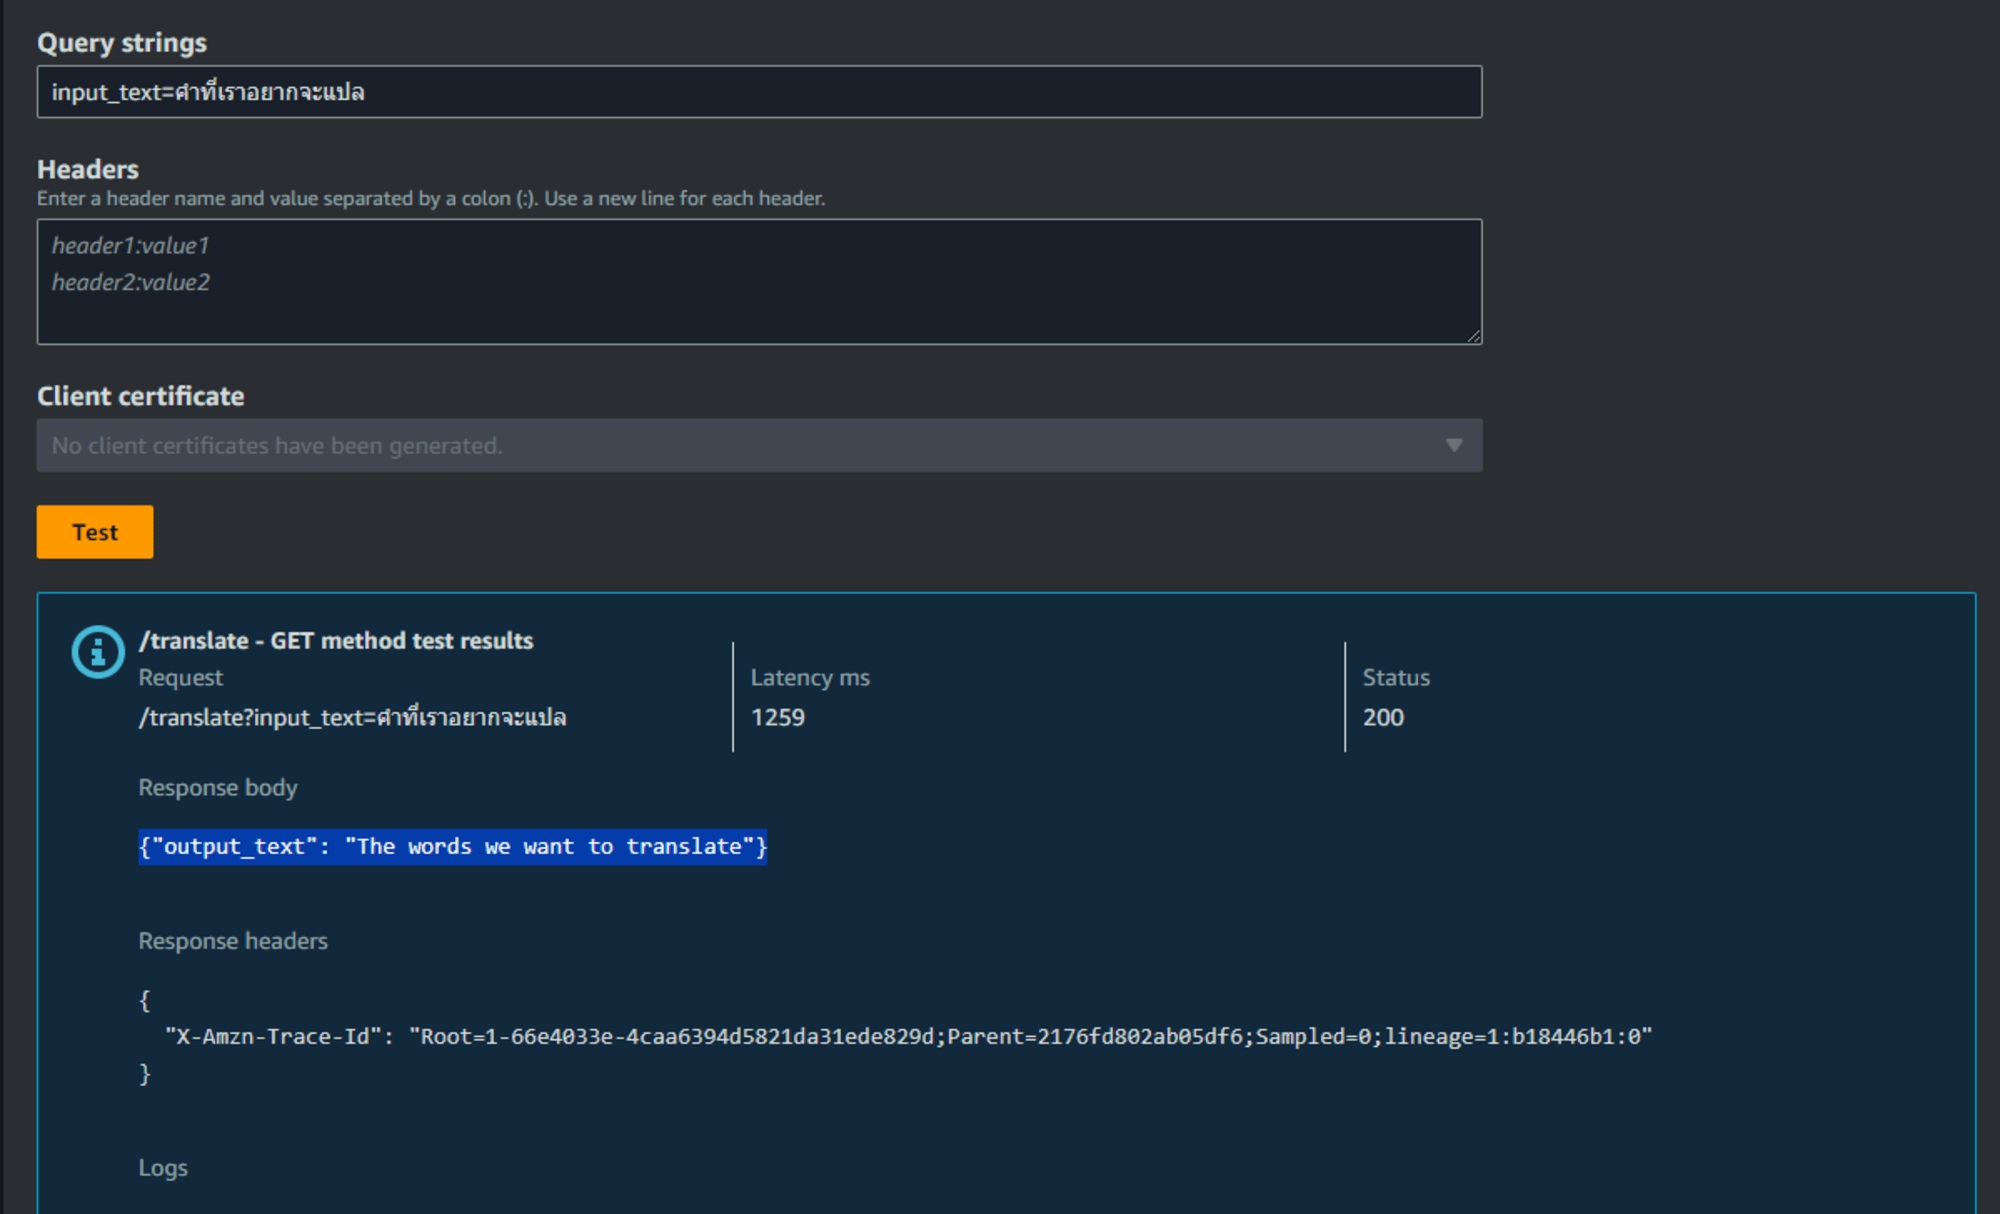Screen dimensions: 2000x1214
Task: Click the Client certificate label
Action: coord(141,396)
